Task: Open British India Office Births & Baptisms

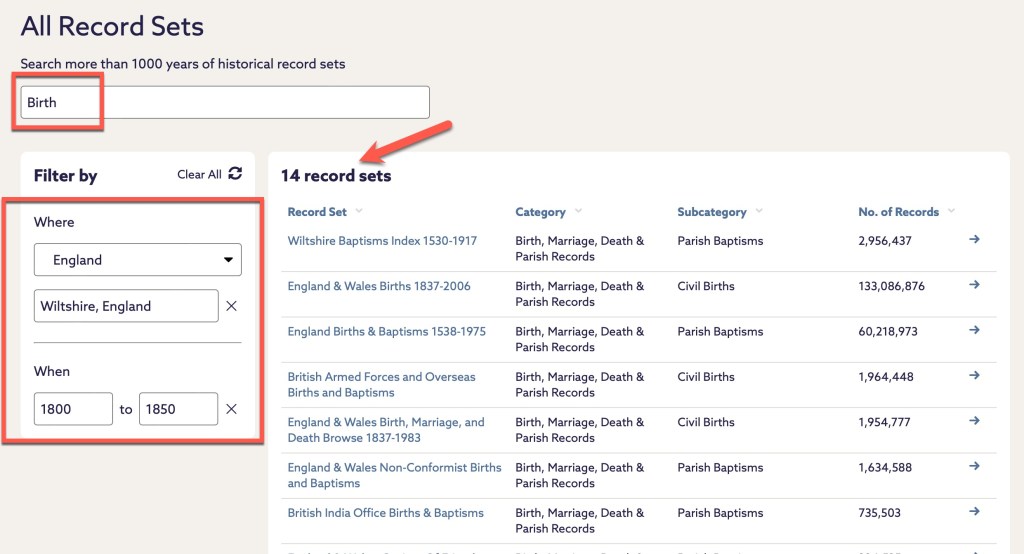Action: tap(385, 513)
